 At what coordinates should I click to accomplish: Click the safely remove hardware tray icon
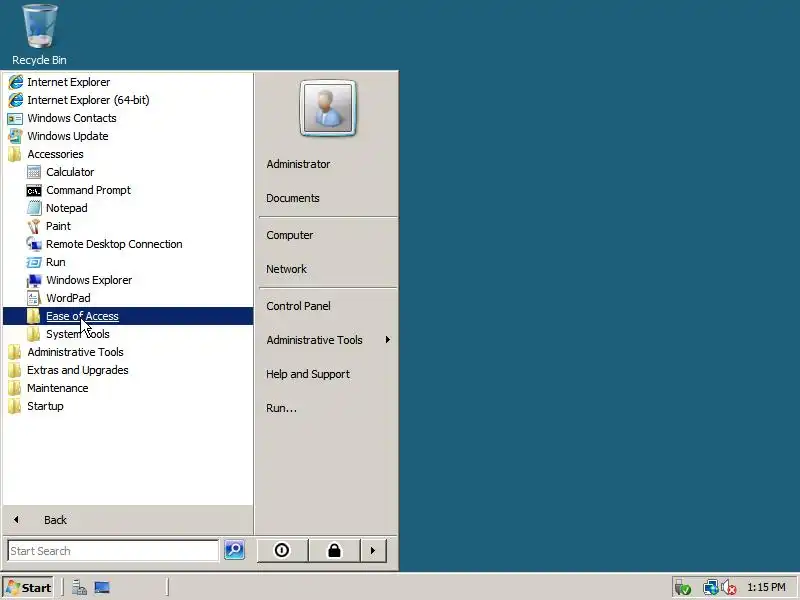pyautogui.click(x=683, y=588)
